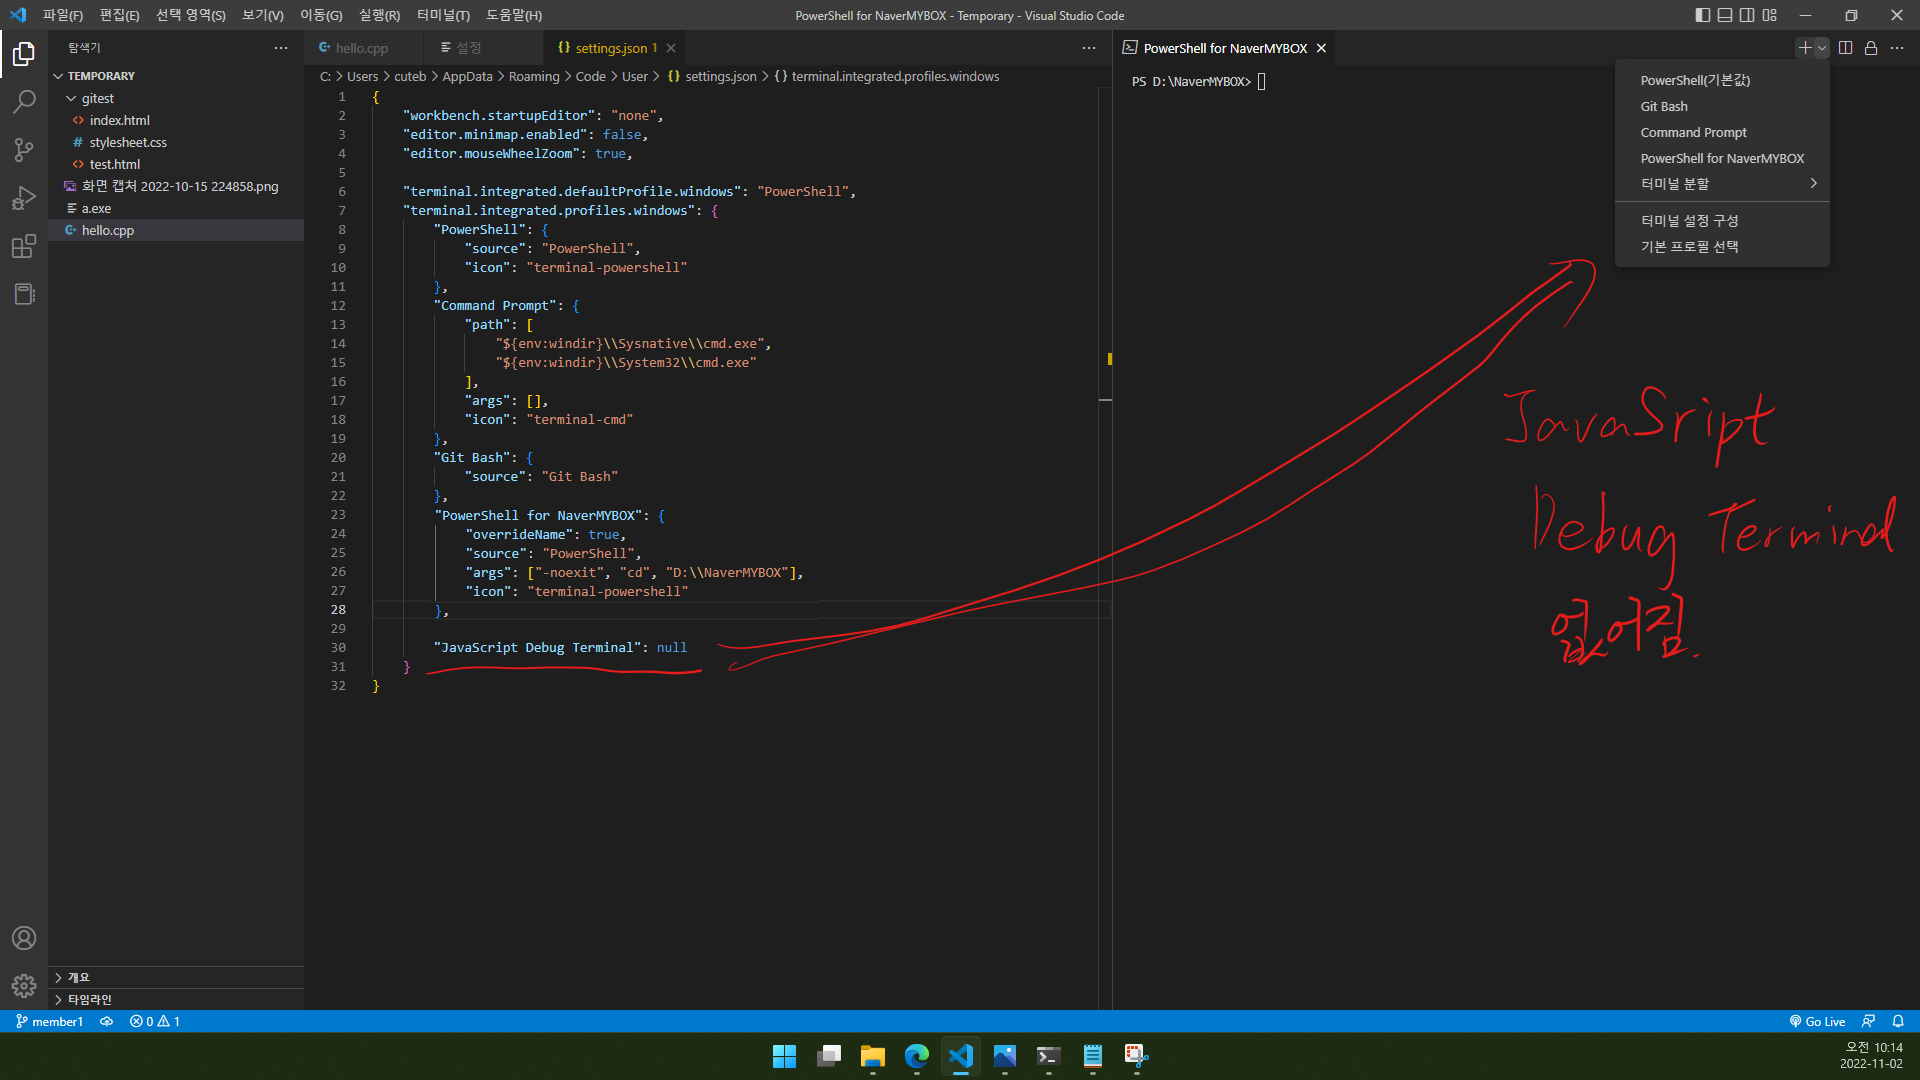Close the PowerShell for NaverMYBOX terminal tab

[x=1321, y=48]
